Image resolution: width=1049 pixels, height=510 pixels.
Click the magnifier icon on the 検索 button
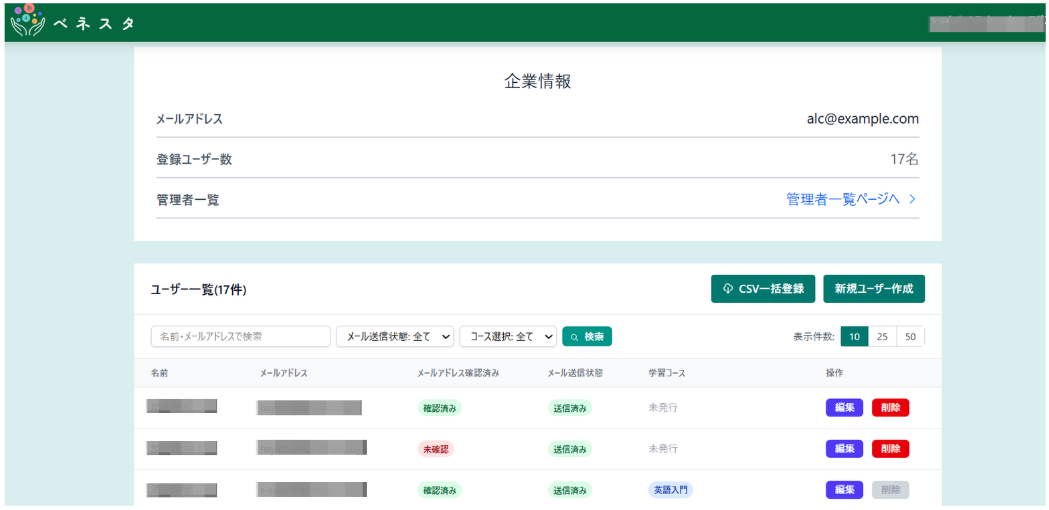(x=575, y=337)
